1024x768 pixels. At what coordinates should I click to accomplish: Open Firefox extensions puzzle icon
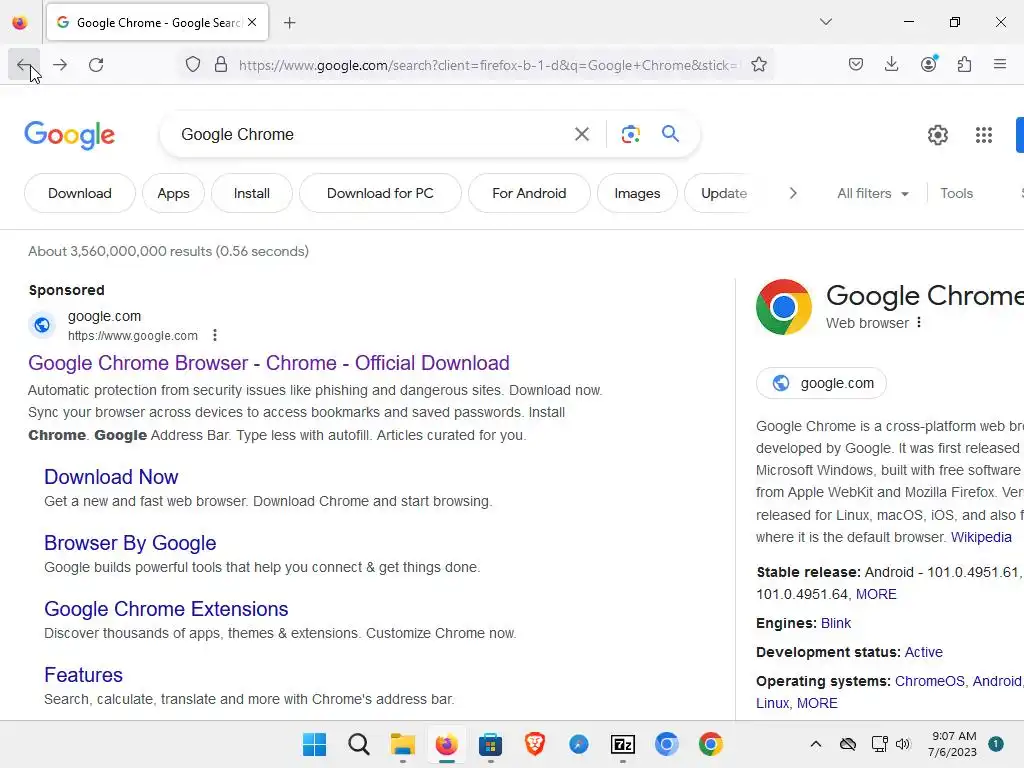pyautogui.click(x=964, y=65)
